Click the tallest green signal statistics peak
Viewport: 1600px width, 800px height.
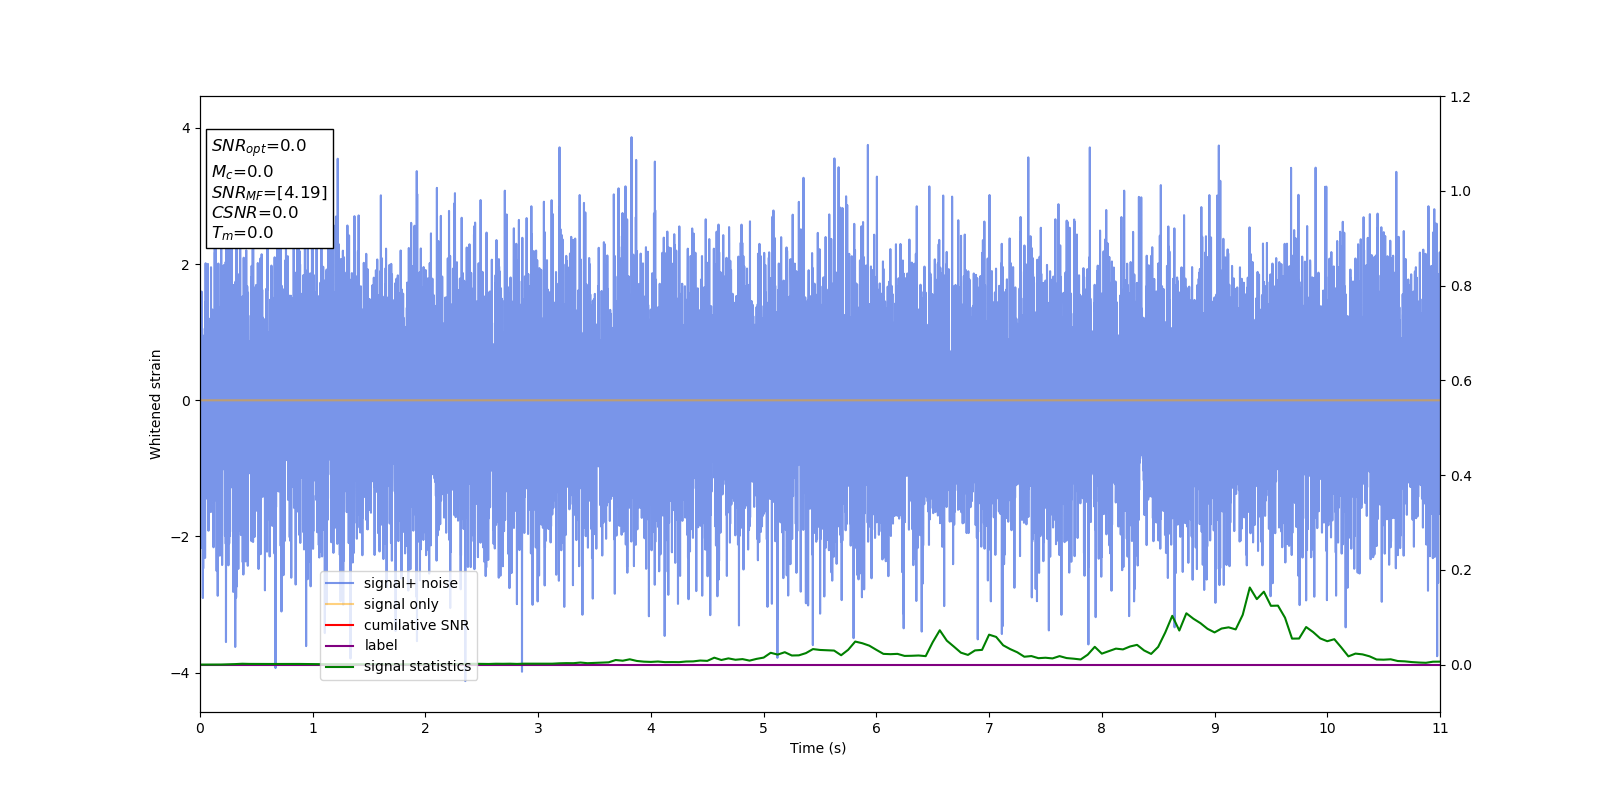click(1250, 588)
